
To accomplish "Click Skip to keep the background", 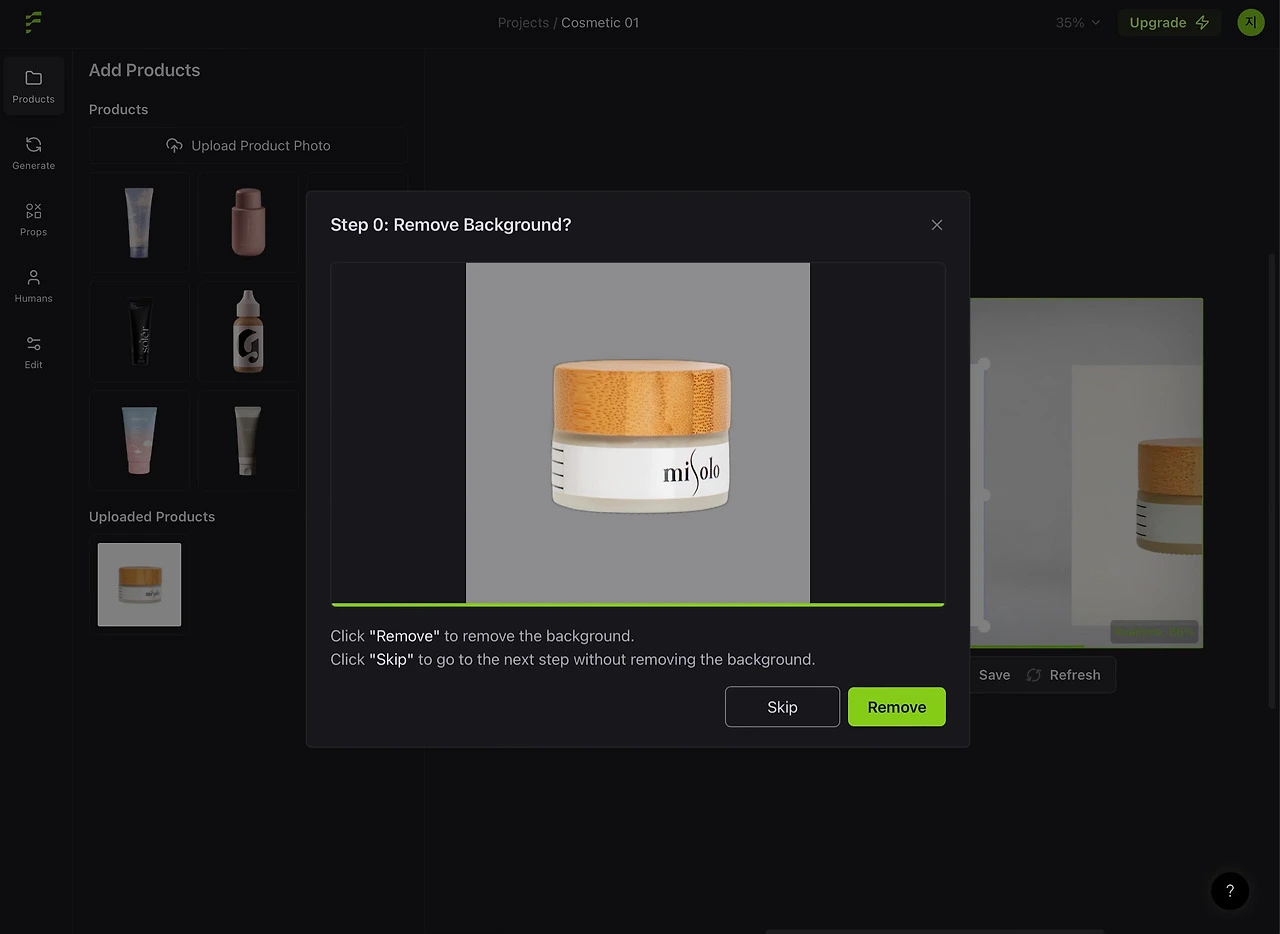I will click(x=782, y=707).
